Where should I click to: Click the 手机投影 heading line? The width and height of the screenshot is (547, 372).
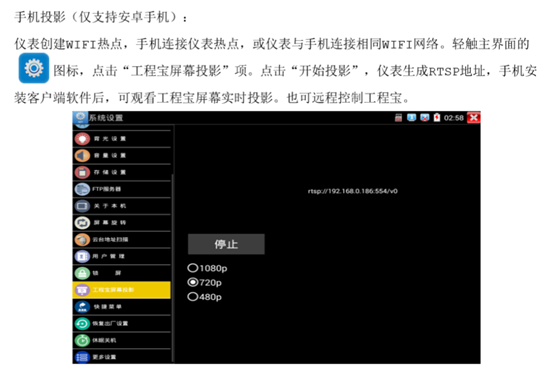(x=101, y=17)
